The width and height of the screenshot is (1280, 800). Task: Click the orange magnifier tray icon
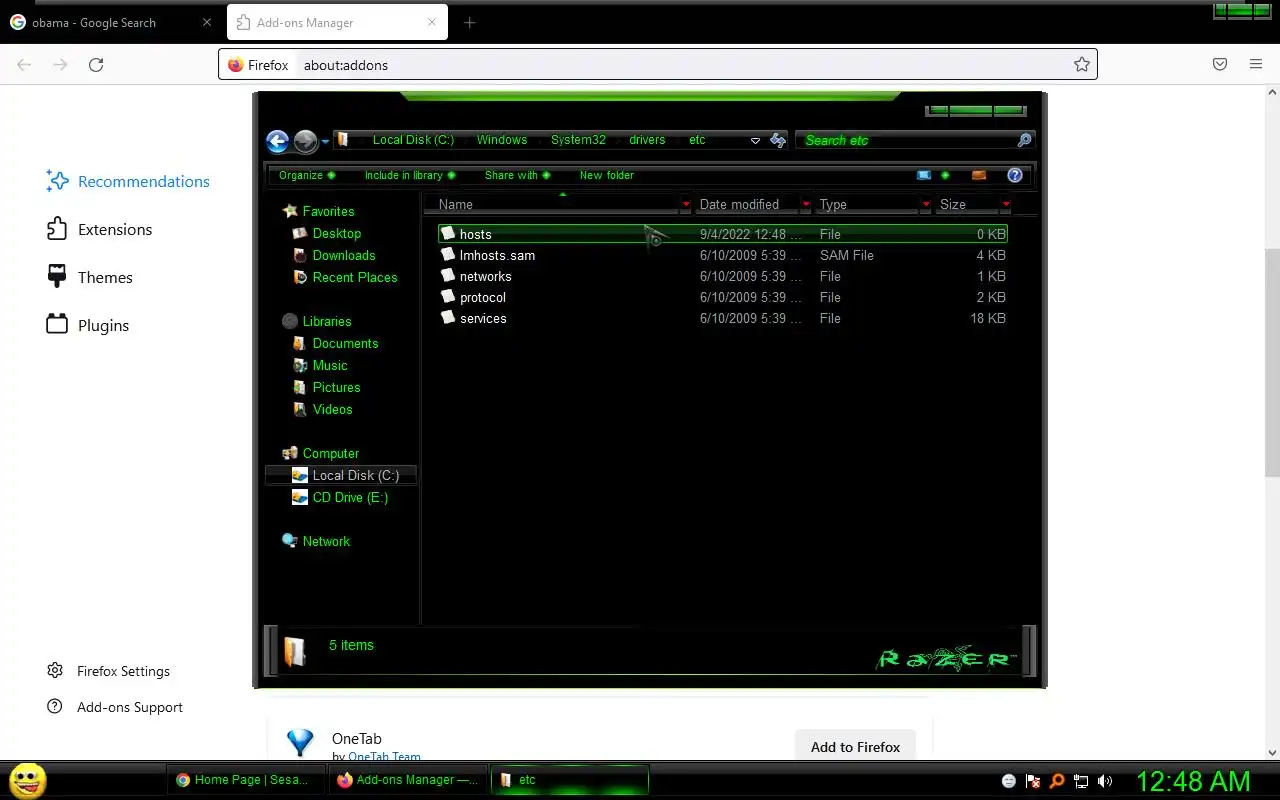[1057, 781]
